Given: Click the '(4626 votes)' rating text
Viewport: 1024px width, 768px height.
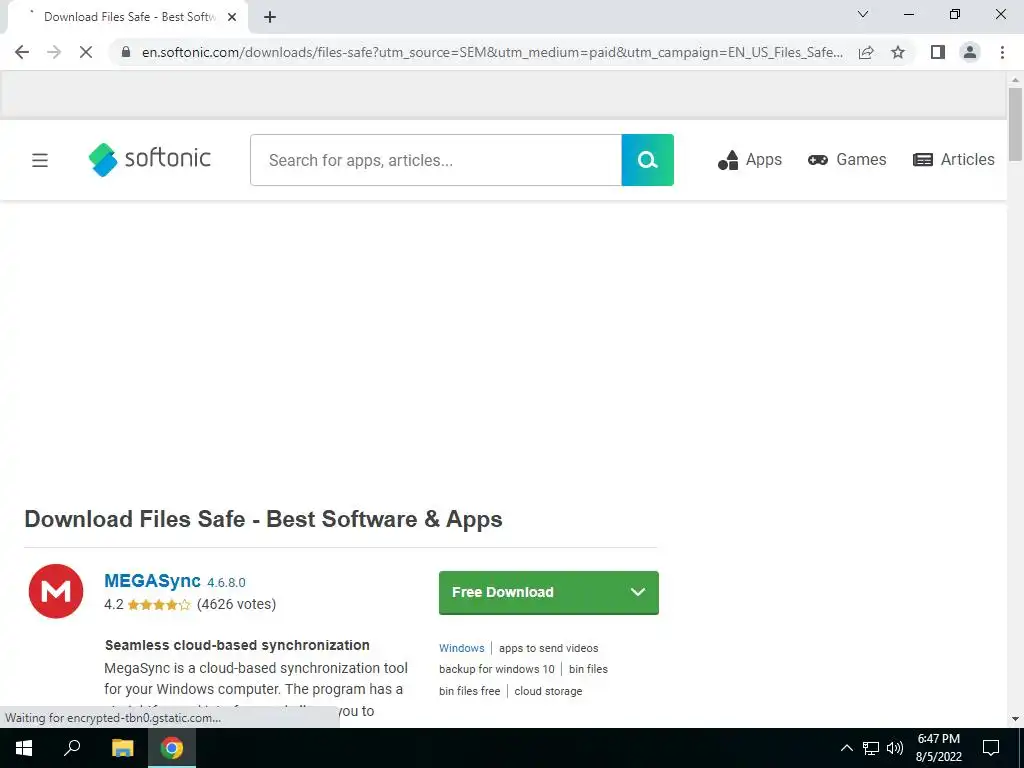Looking at the screenshot, I should point(236,604).
